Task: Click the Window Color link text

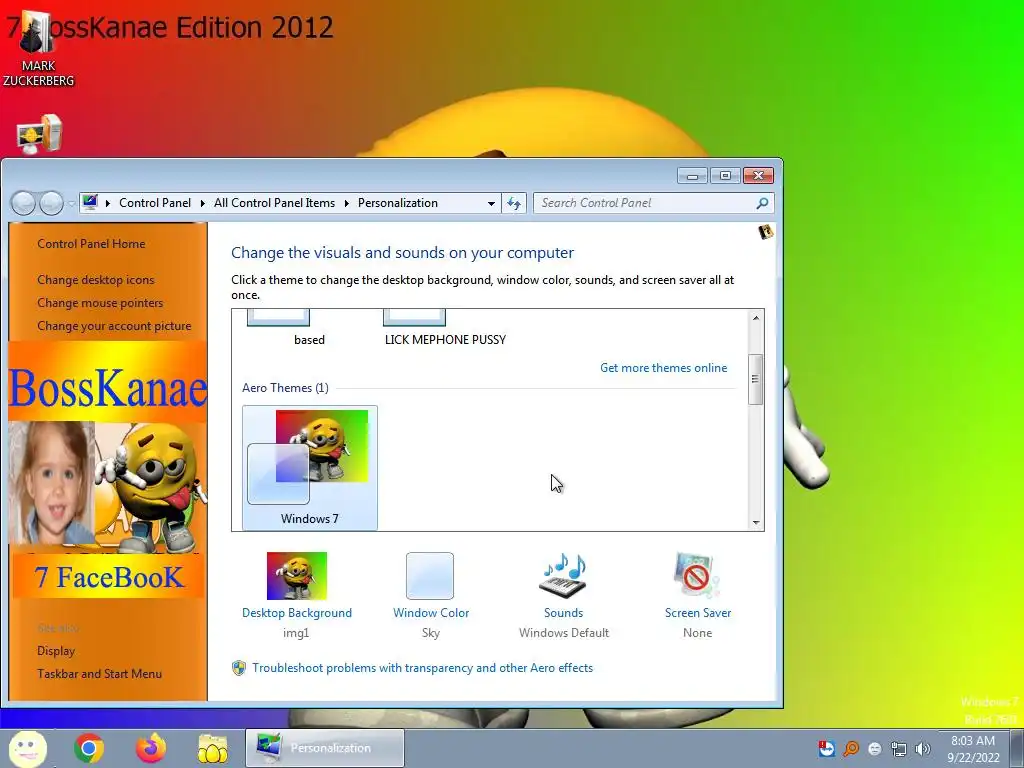Action: tap(431, 613)
